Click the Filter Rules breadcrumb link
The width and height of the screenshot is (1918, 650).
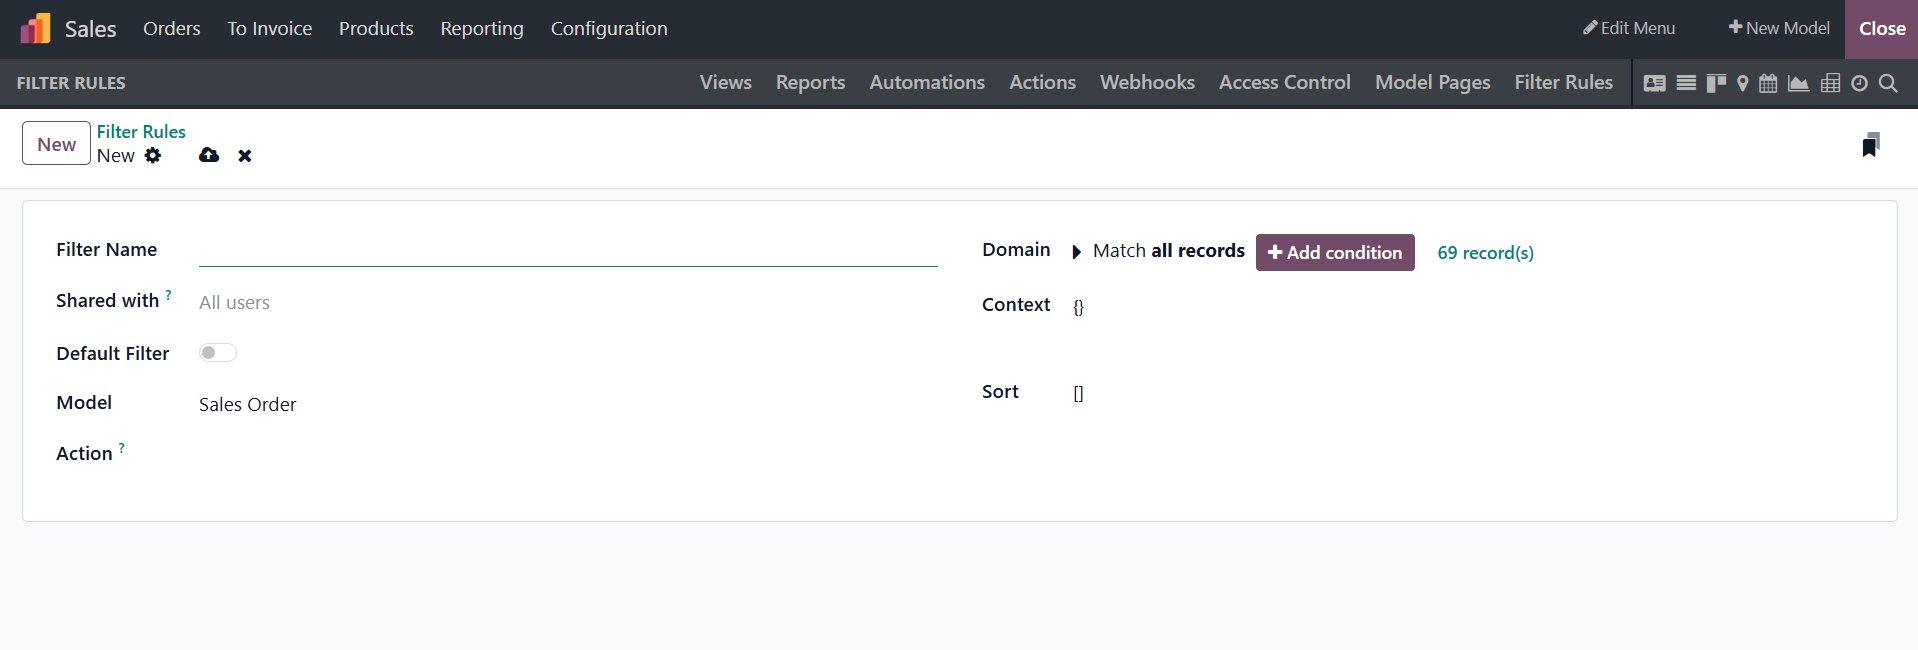[x=141, y=132]
